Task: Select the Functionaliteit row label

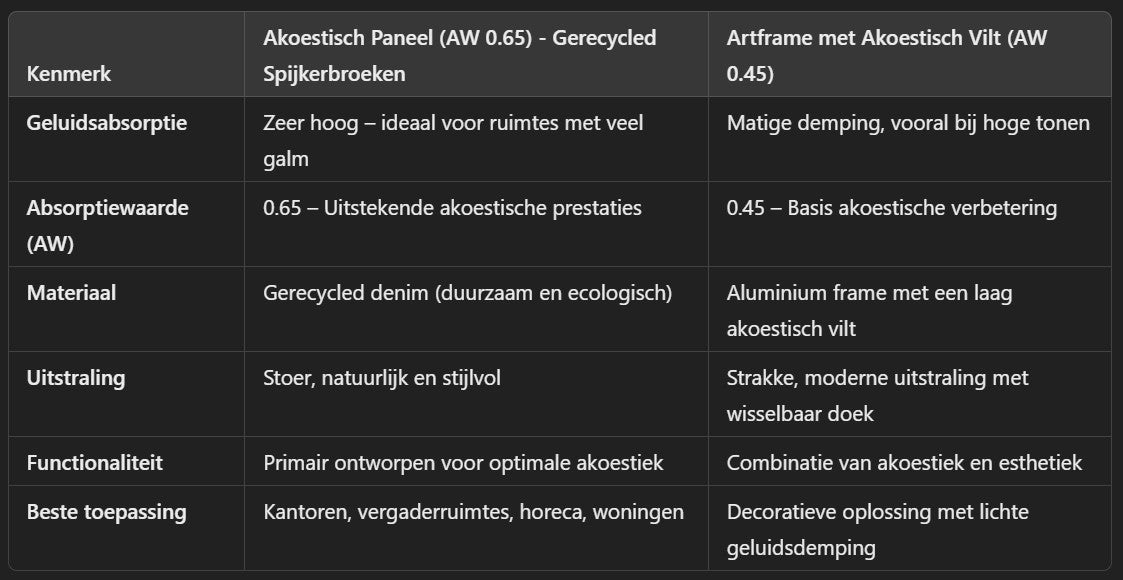Action: point(95,463)
